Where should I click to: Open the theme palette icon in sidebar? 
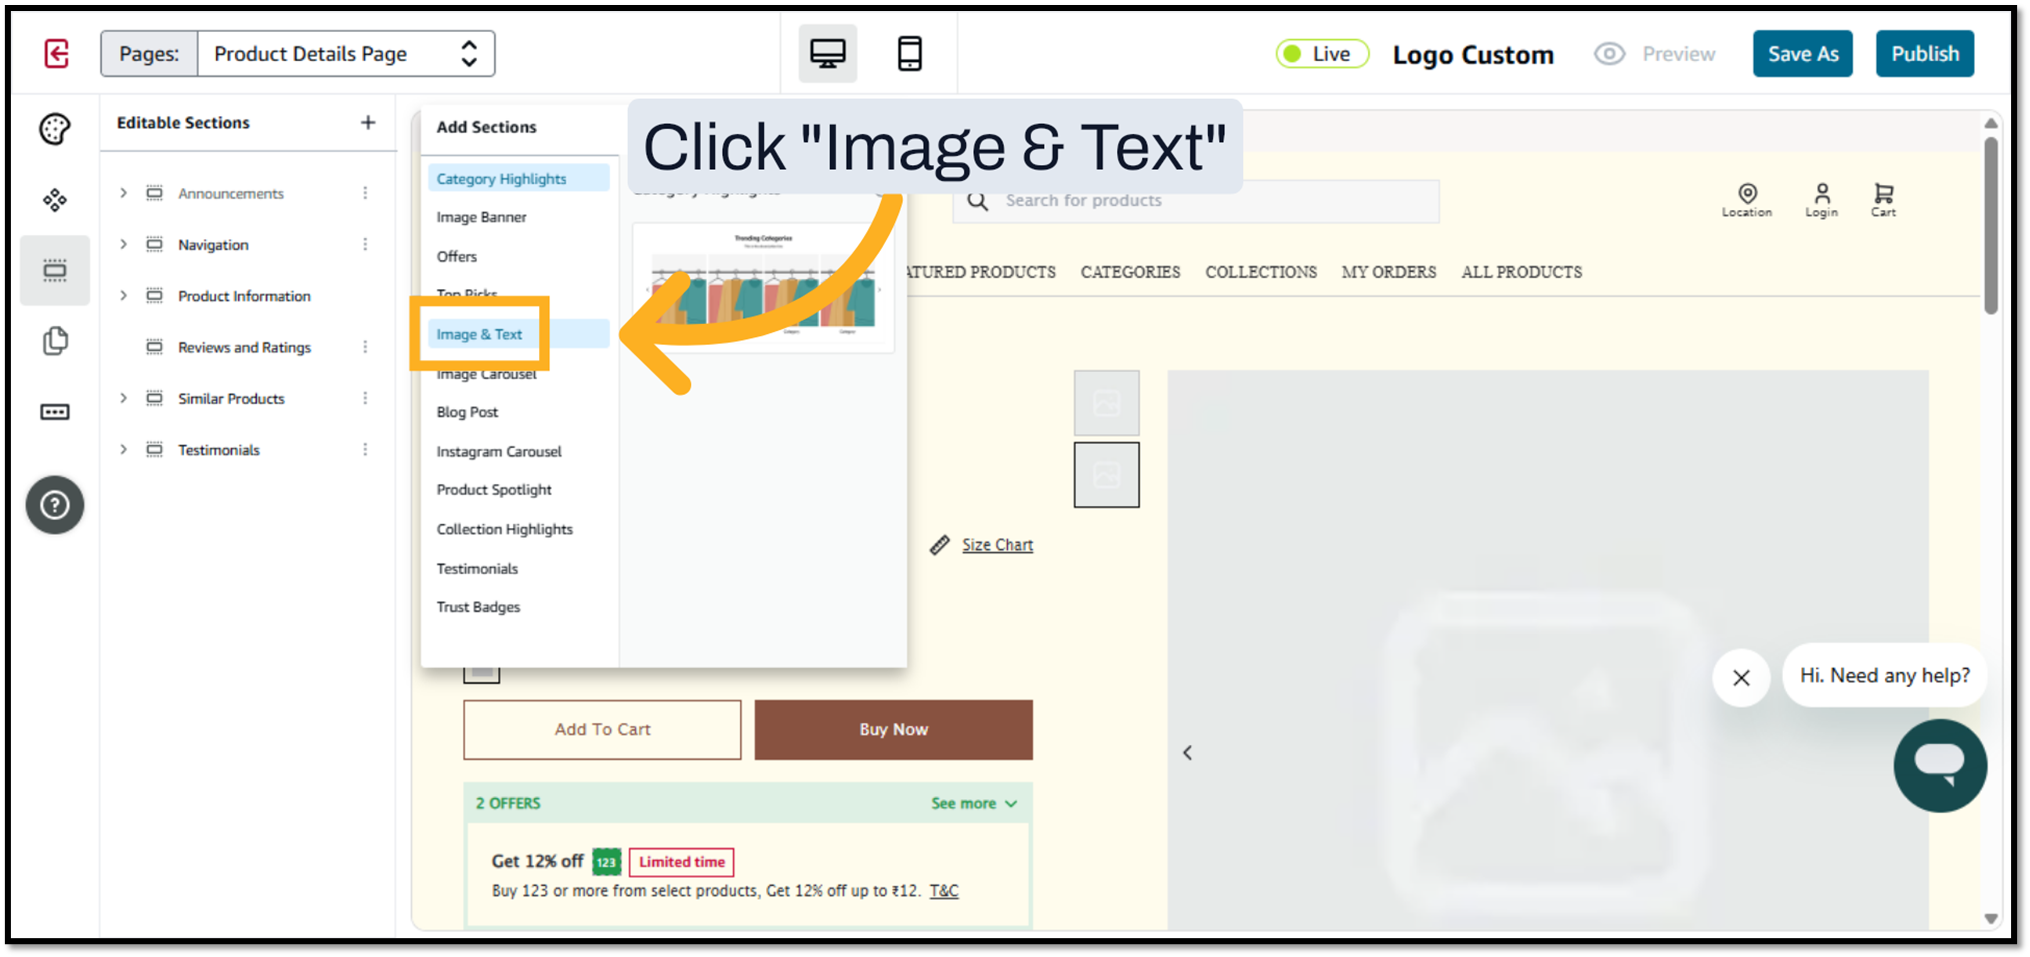pos(55,129)
